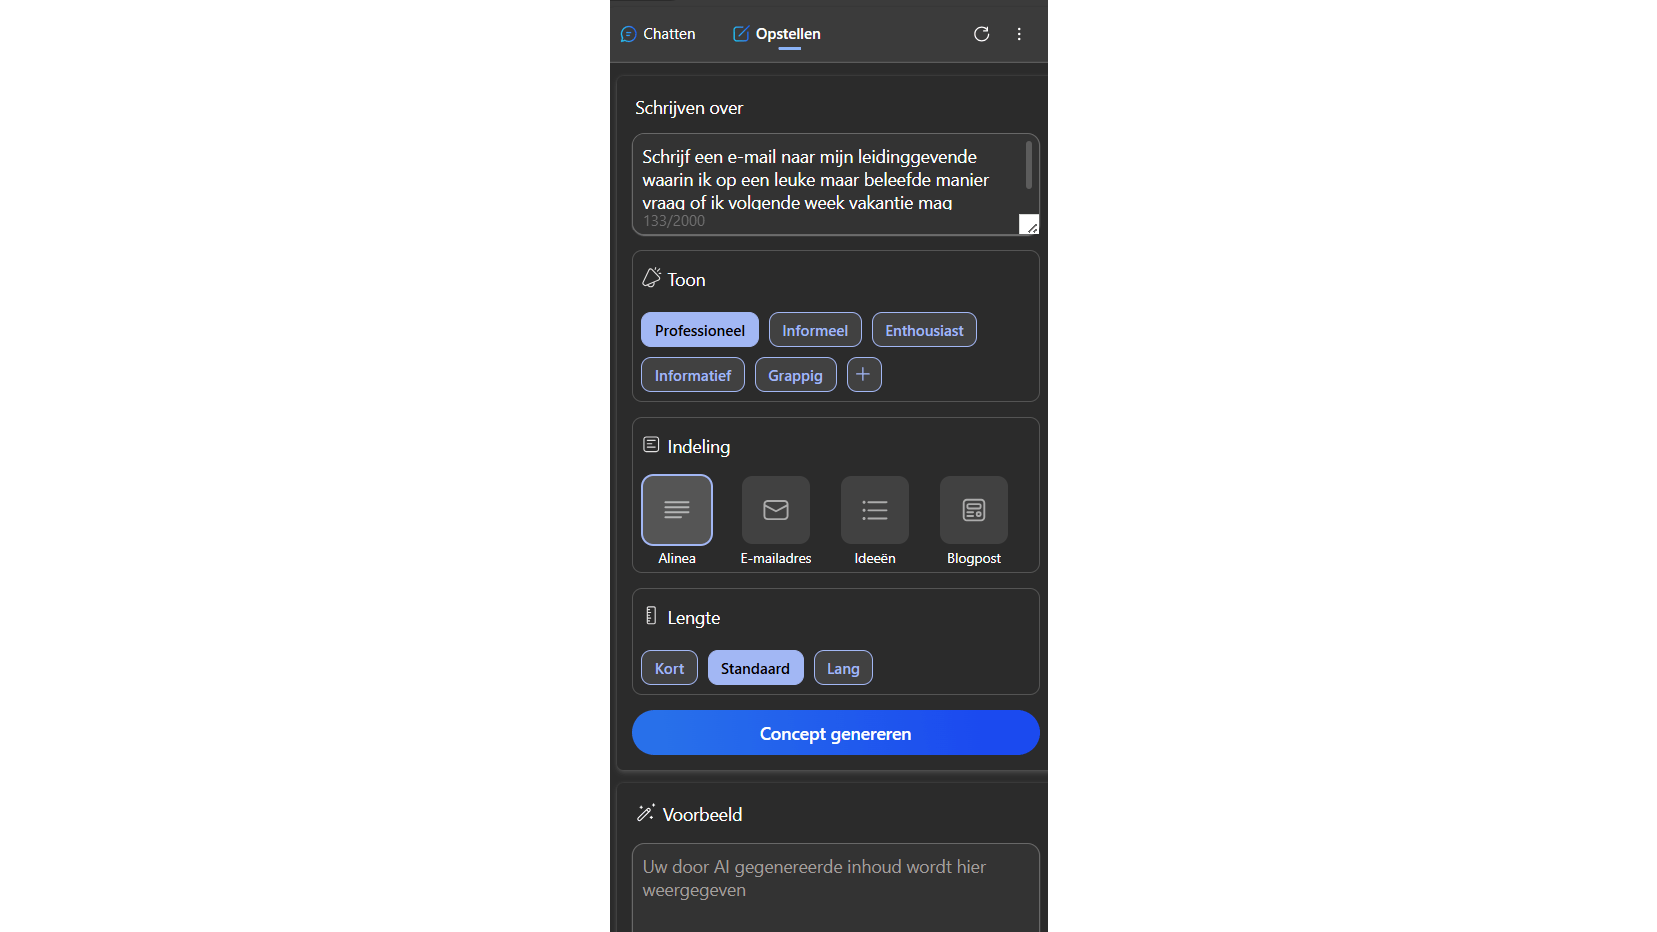Select the Grappig tone
The width and height of the screenshot is (1657, 932).
point(795,375)
